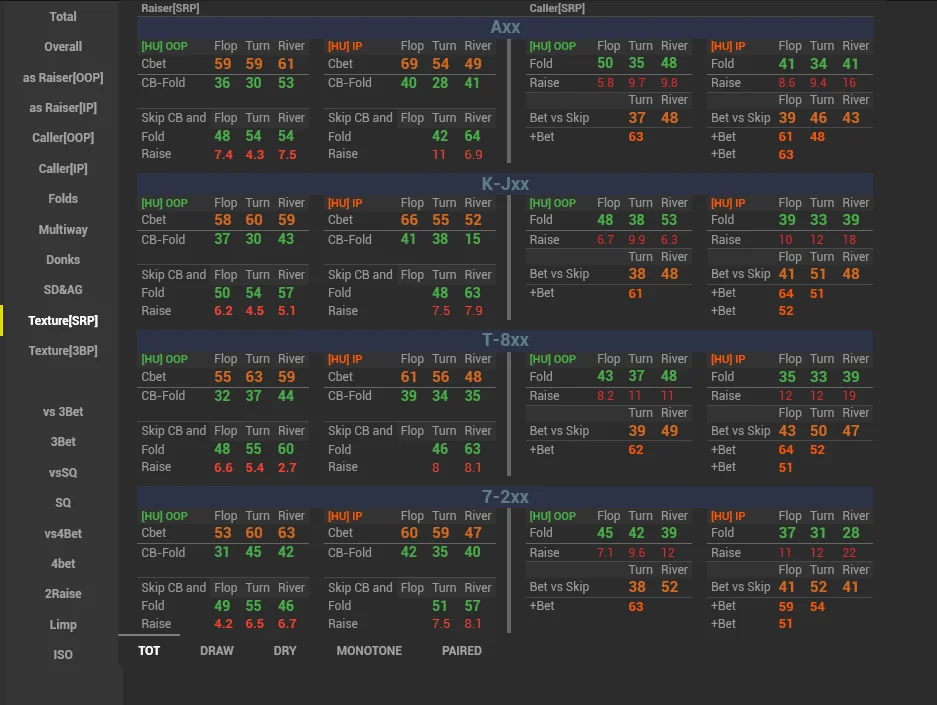Open vs 3Bet sidebar entry
Viewport: 937px width, 705px height.
tap(63, 412)
